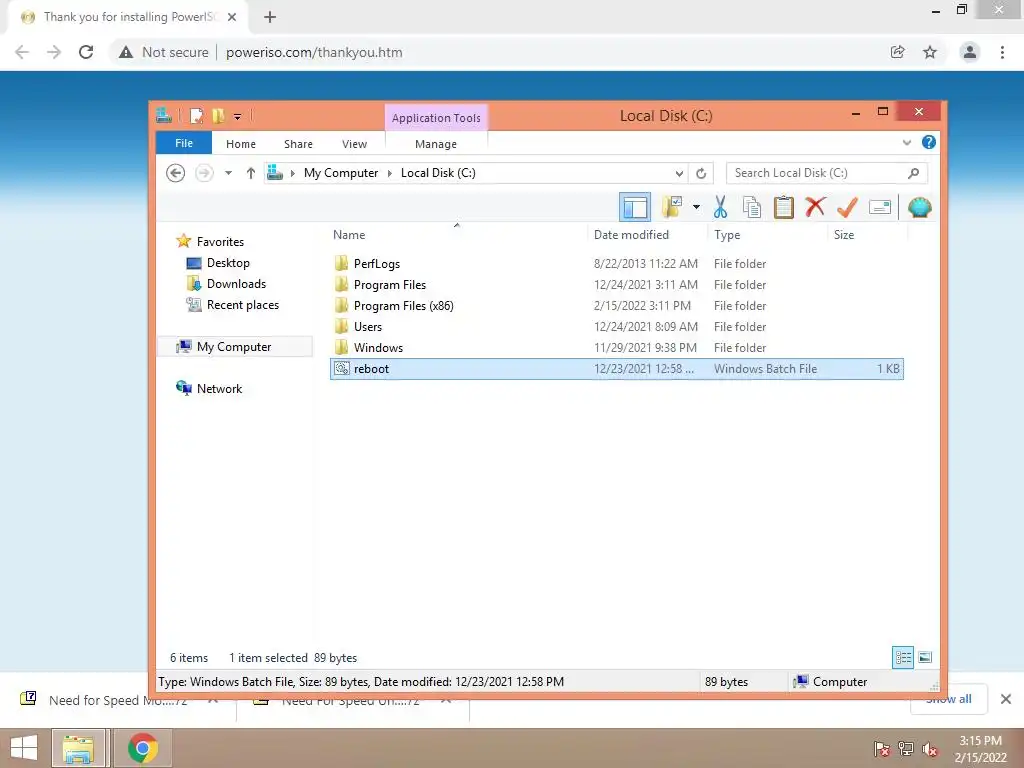Screen dimensions: 1024x768
Task: Bookmark this page with the star icon
Action: click(x=930, y=52)
